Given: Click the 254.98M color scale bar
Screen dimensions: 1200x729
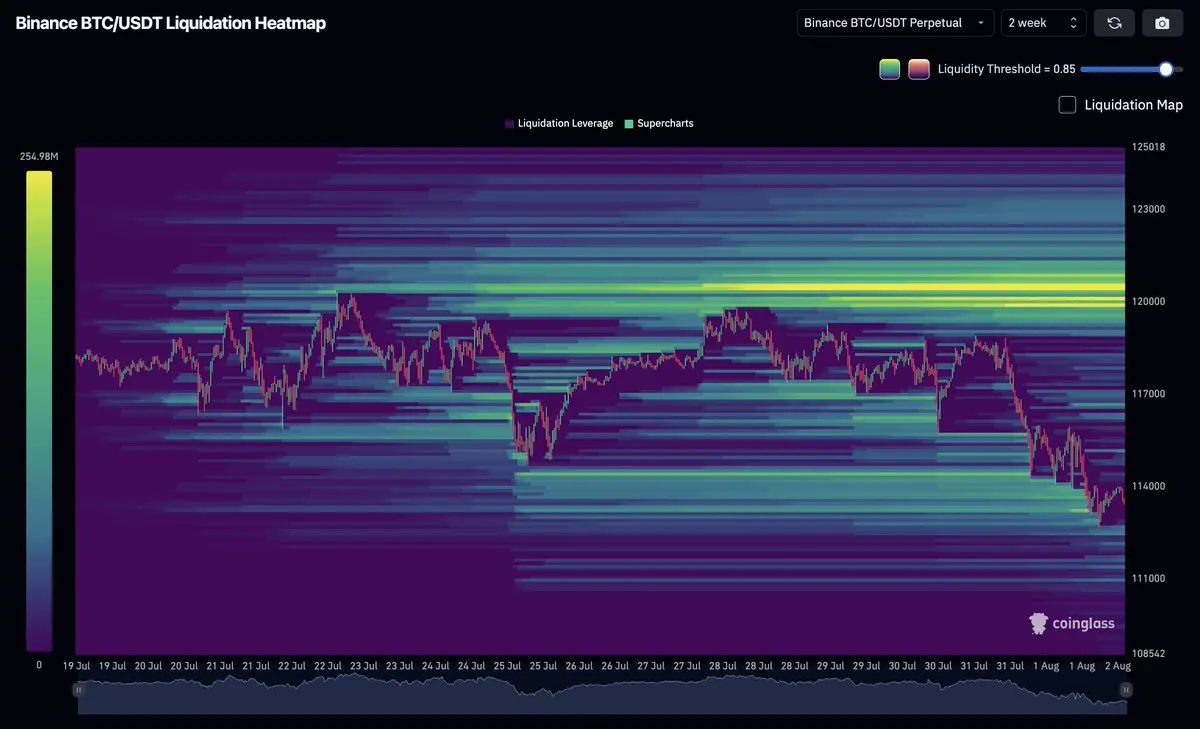Looking at the screenshot, I should point(39,411).
